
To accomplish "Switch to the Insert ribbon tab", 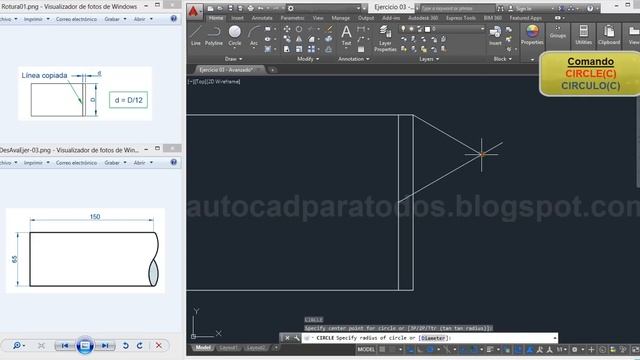I will [x=237, y=18].
